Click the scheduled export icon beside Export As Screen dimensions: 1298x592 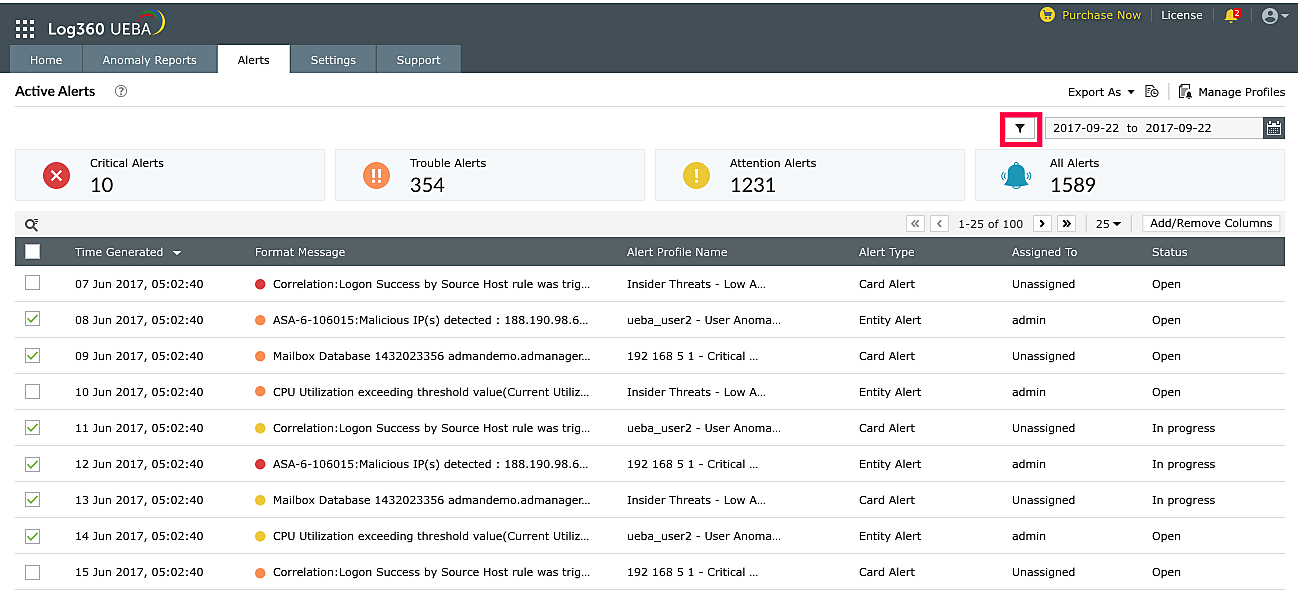1152,91
